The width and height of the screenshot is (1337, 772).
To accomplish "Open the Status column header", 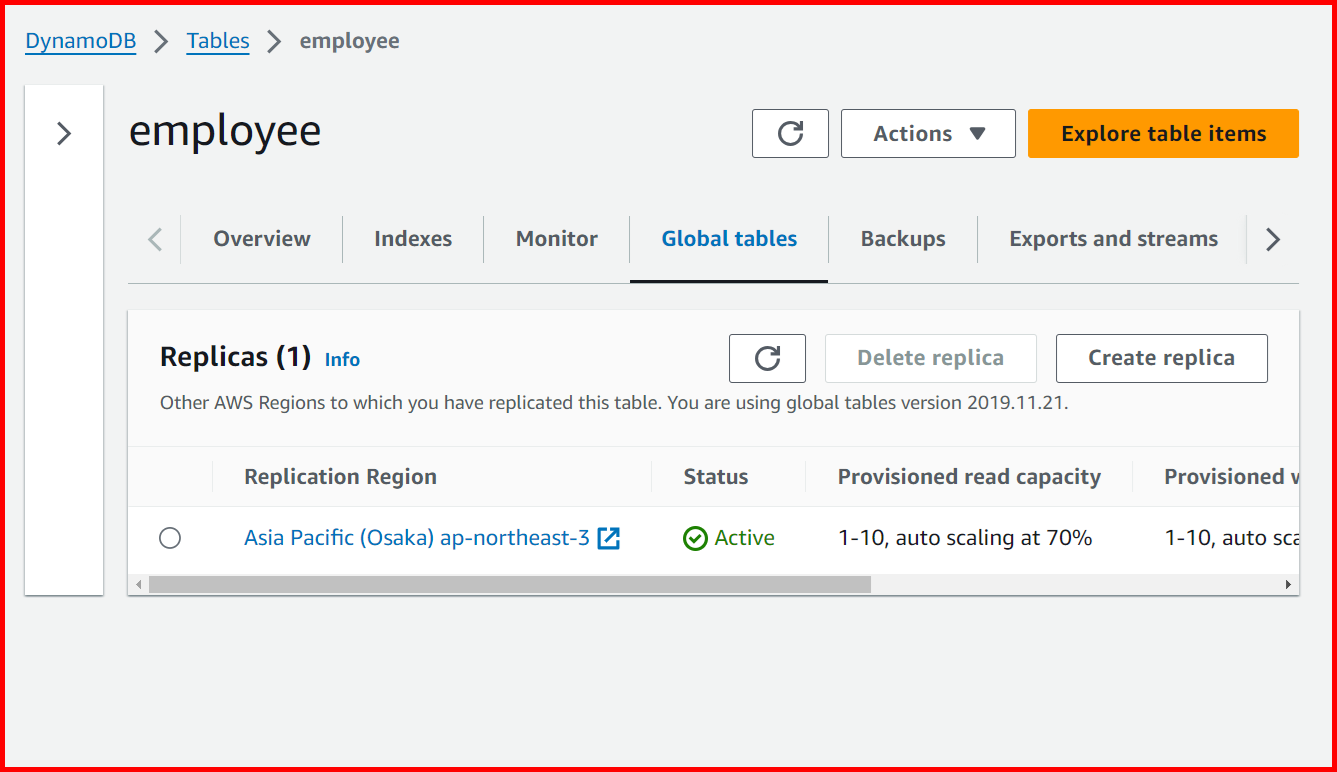I will point(714,477).
